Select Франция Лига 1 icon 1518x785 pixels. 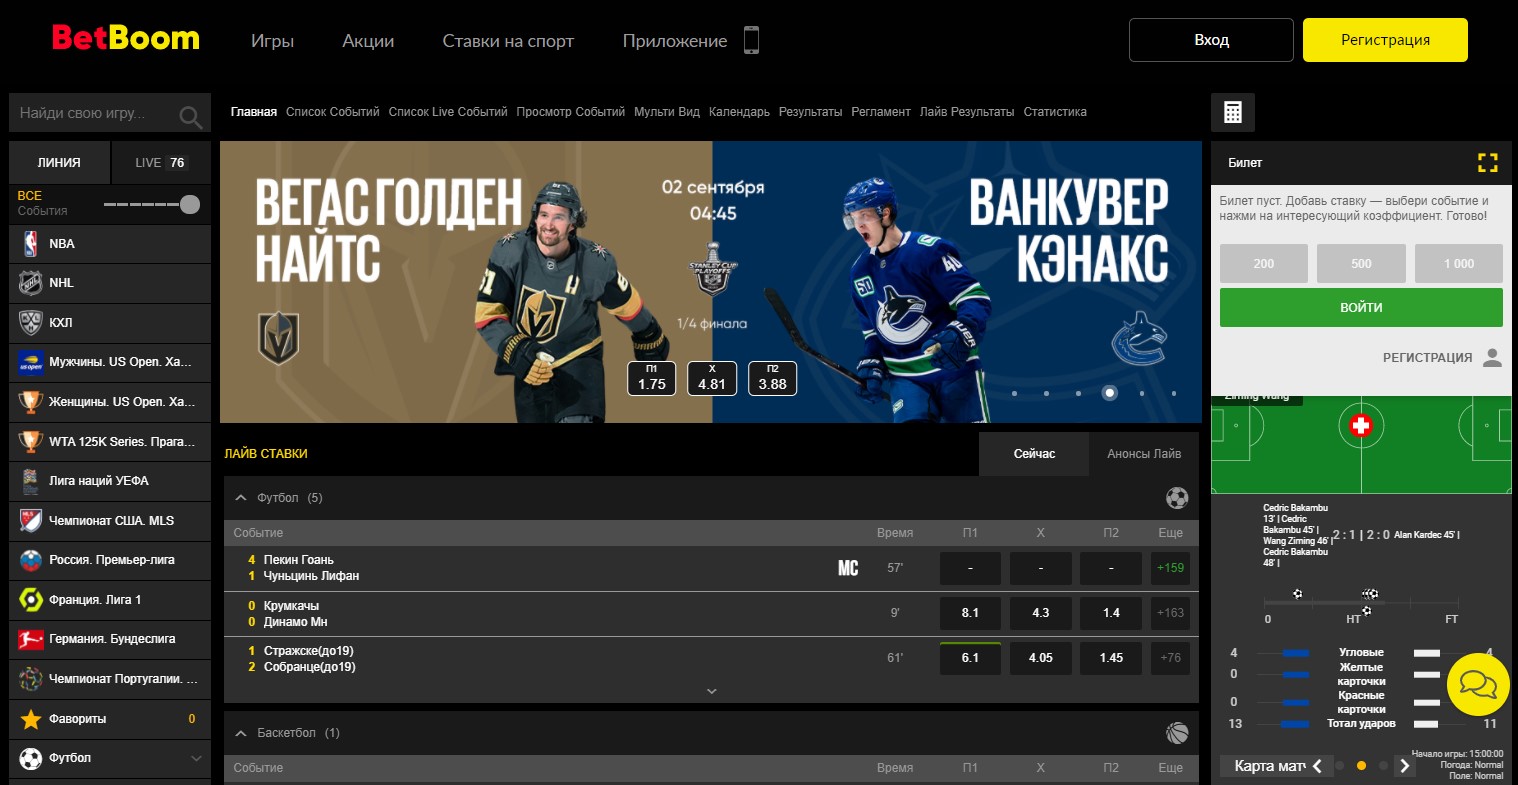[x=30, y=600]
